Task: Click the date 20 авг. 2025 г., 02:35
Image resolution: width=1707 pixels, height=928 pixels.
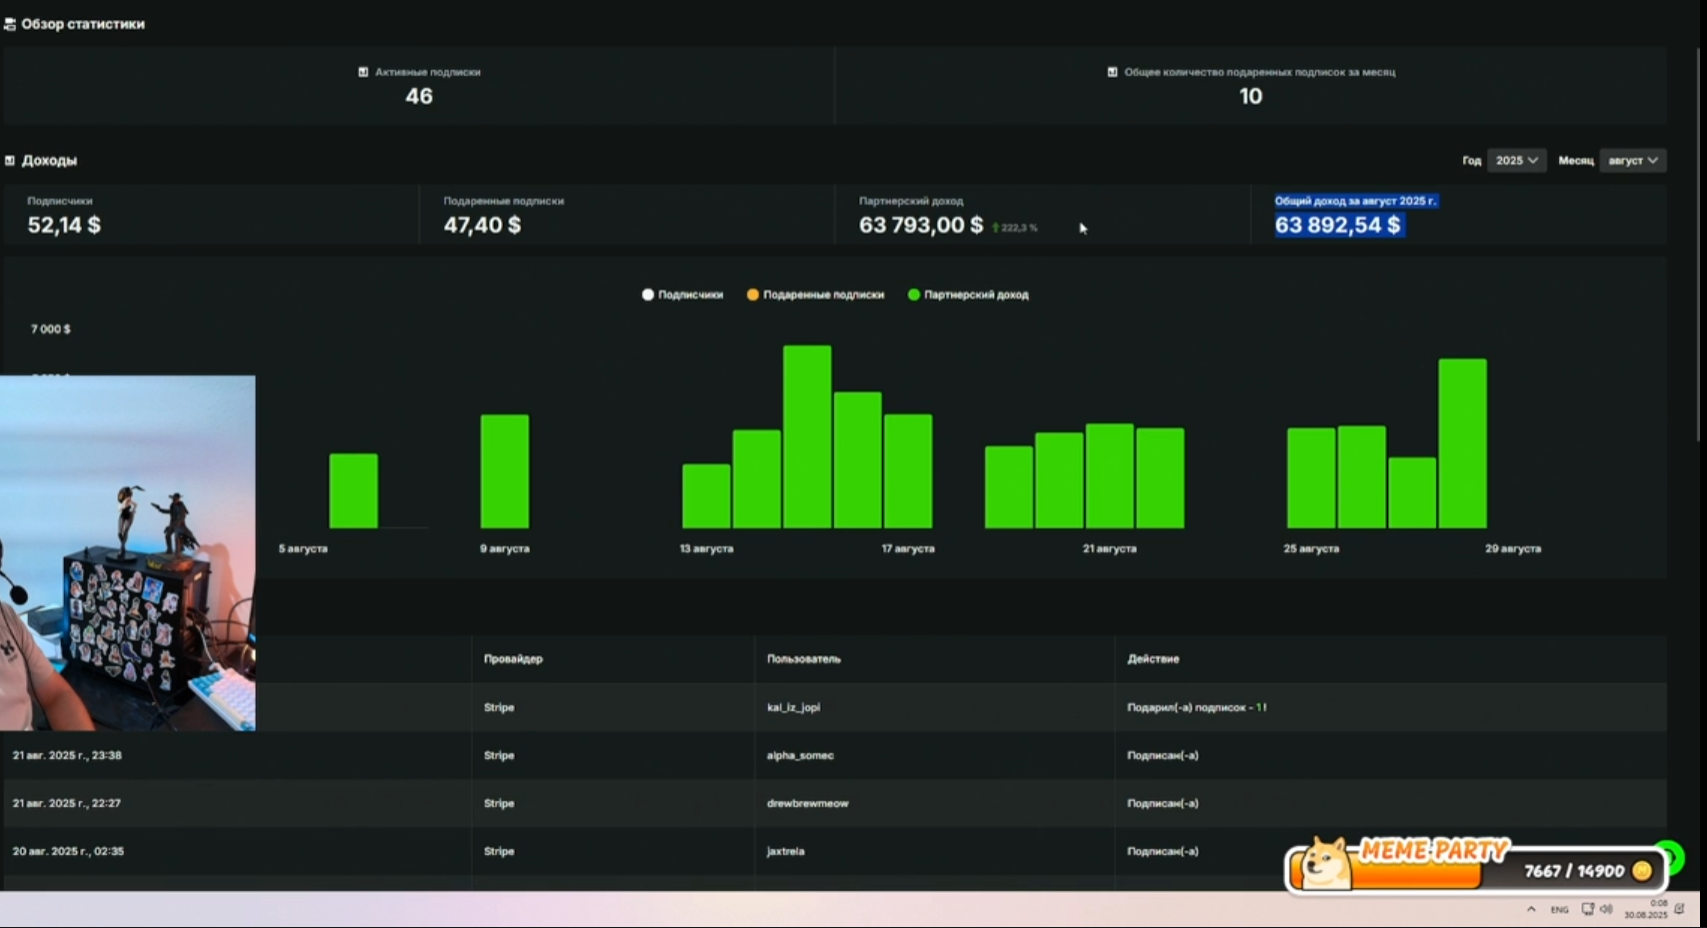Action: pos(68,851)
